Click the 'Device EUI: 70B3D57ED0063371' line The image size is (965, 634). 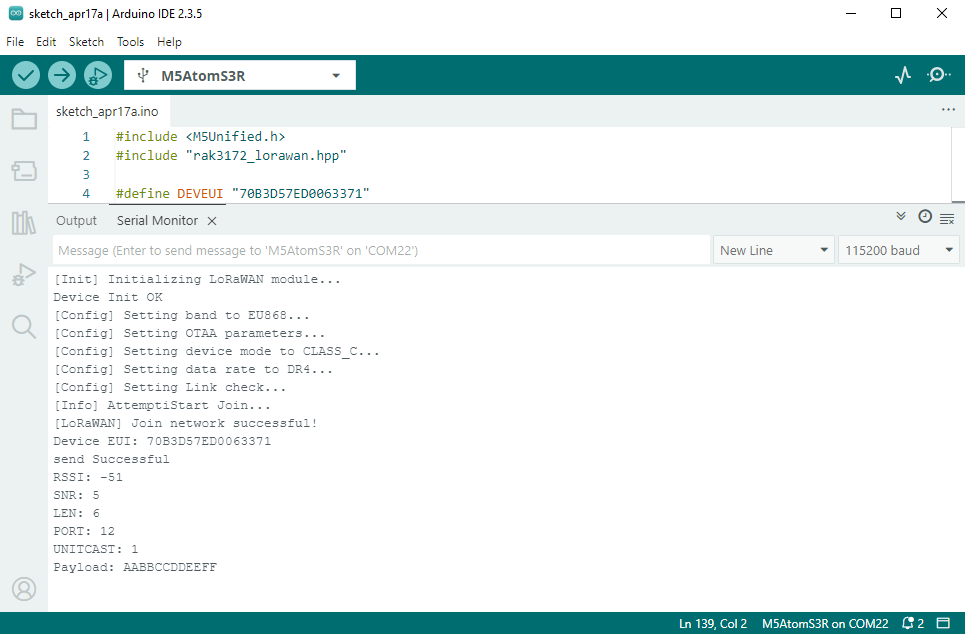pyautogui.click(x=162, y=441)
